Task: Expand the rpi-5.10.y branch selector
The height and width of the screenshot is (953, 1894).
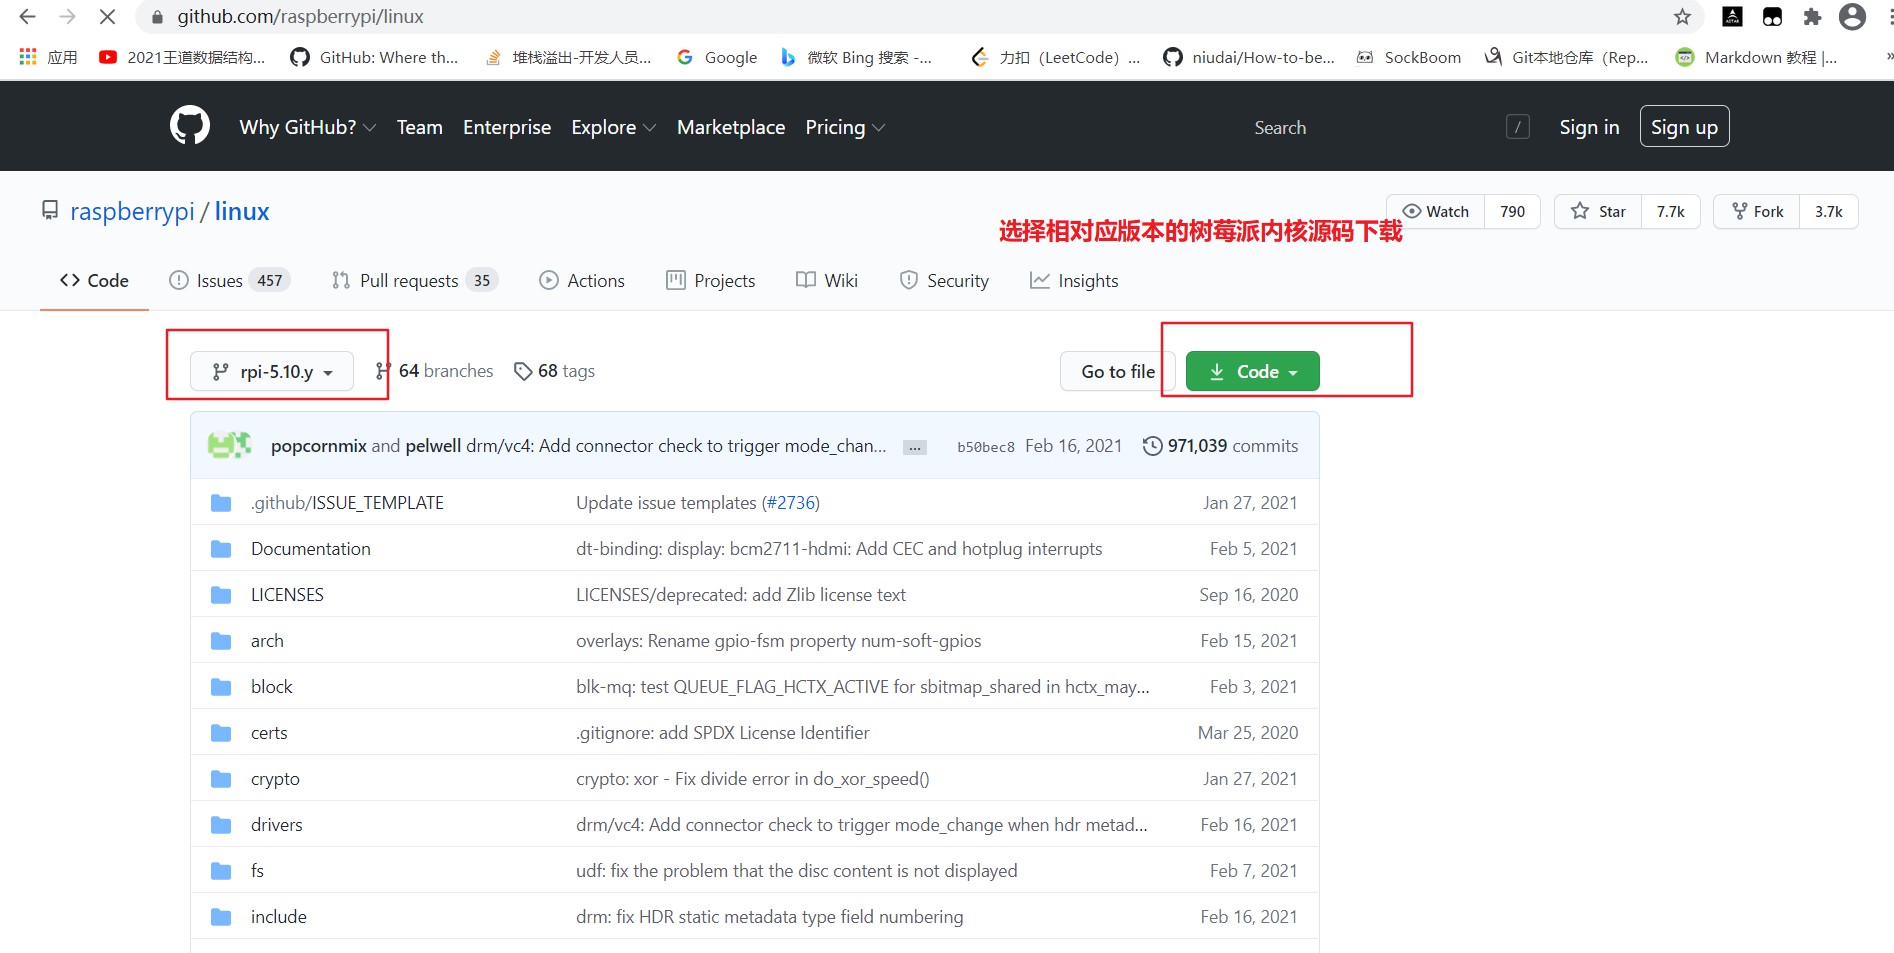Action: [272, 371]
